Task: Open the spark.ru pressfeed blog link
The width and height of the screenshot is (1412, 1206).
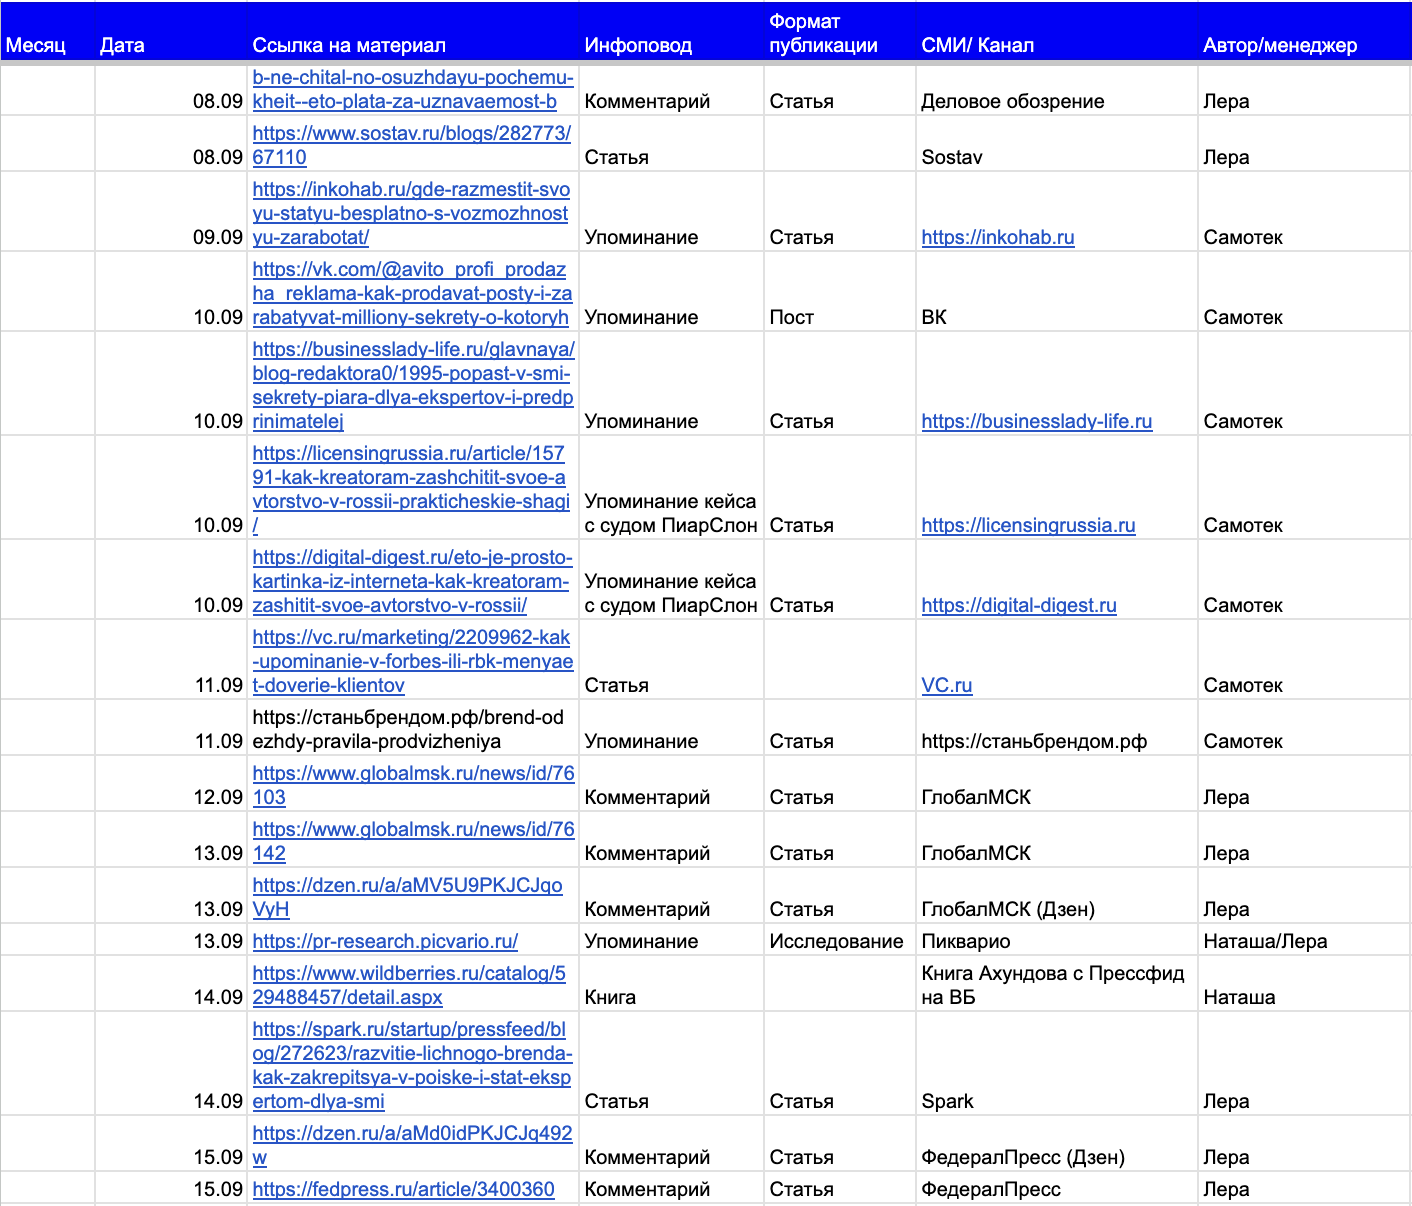Action: coord(412,1065)
